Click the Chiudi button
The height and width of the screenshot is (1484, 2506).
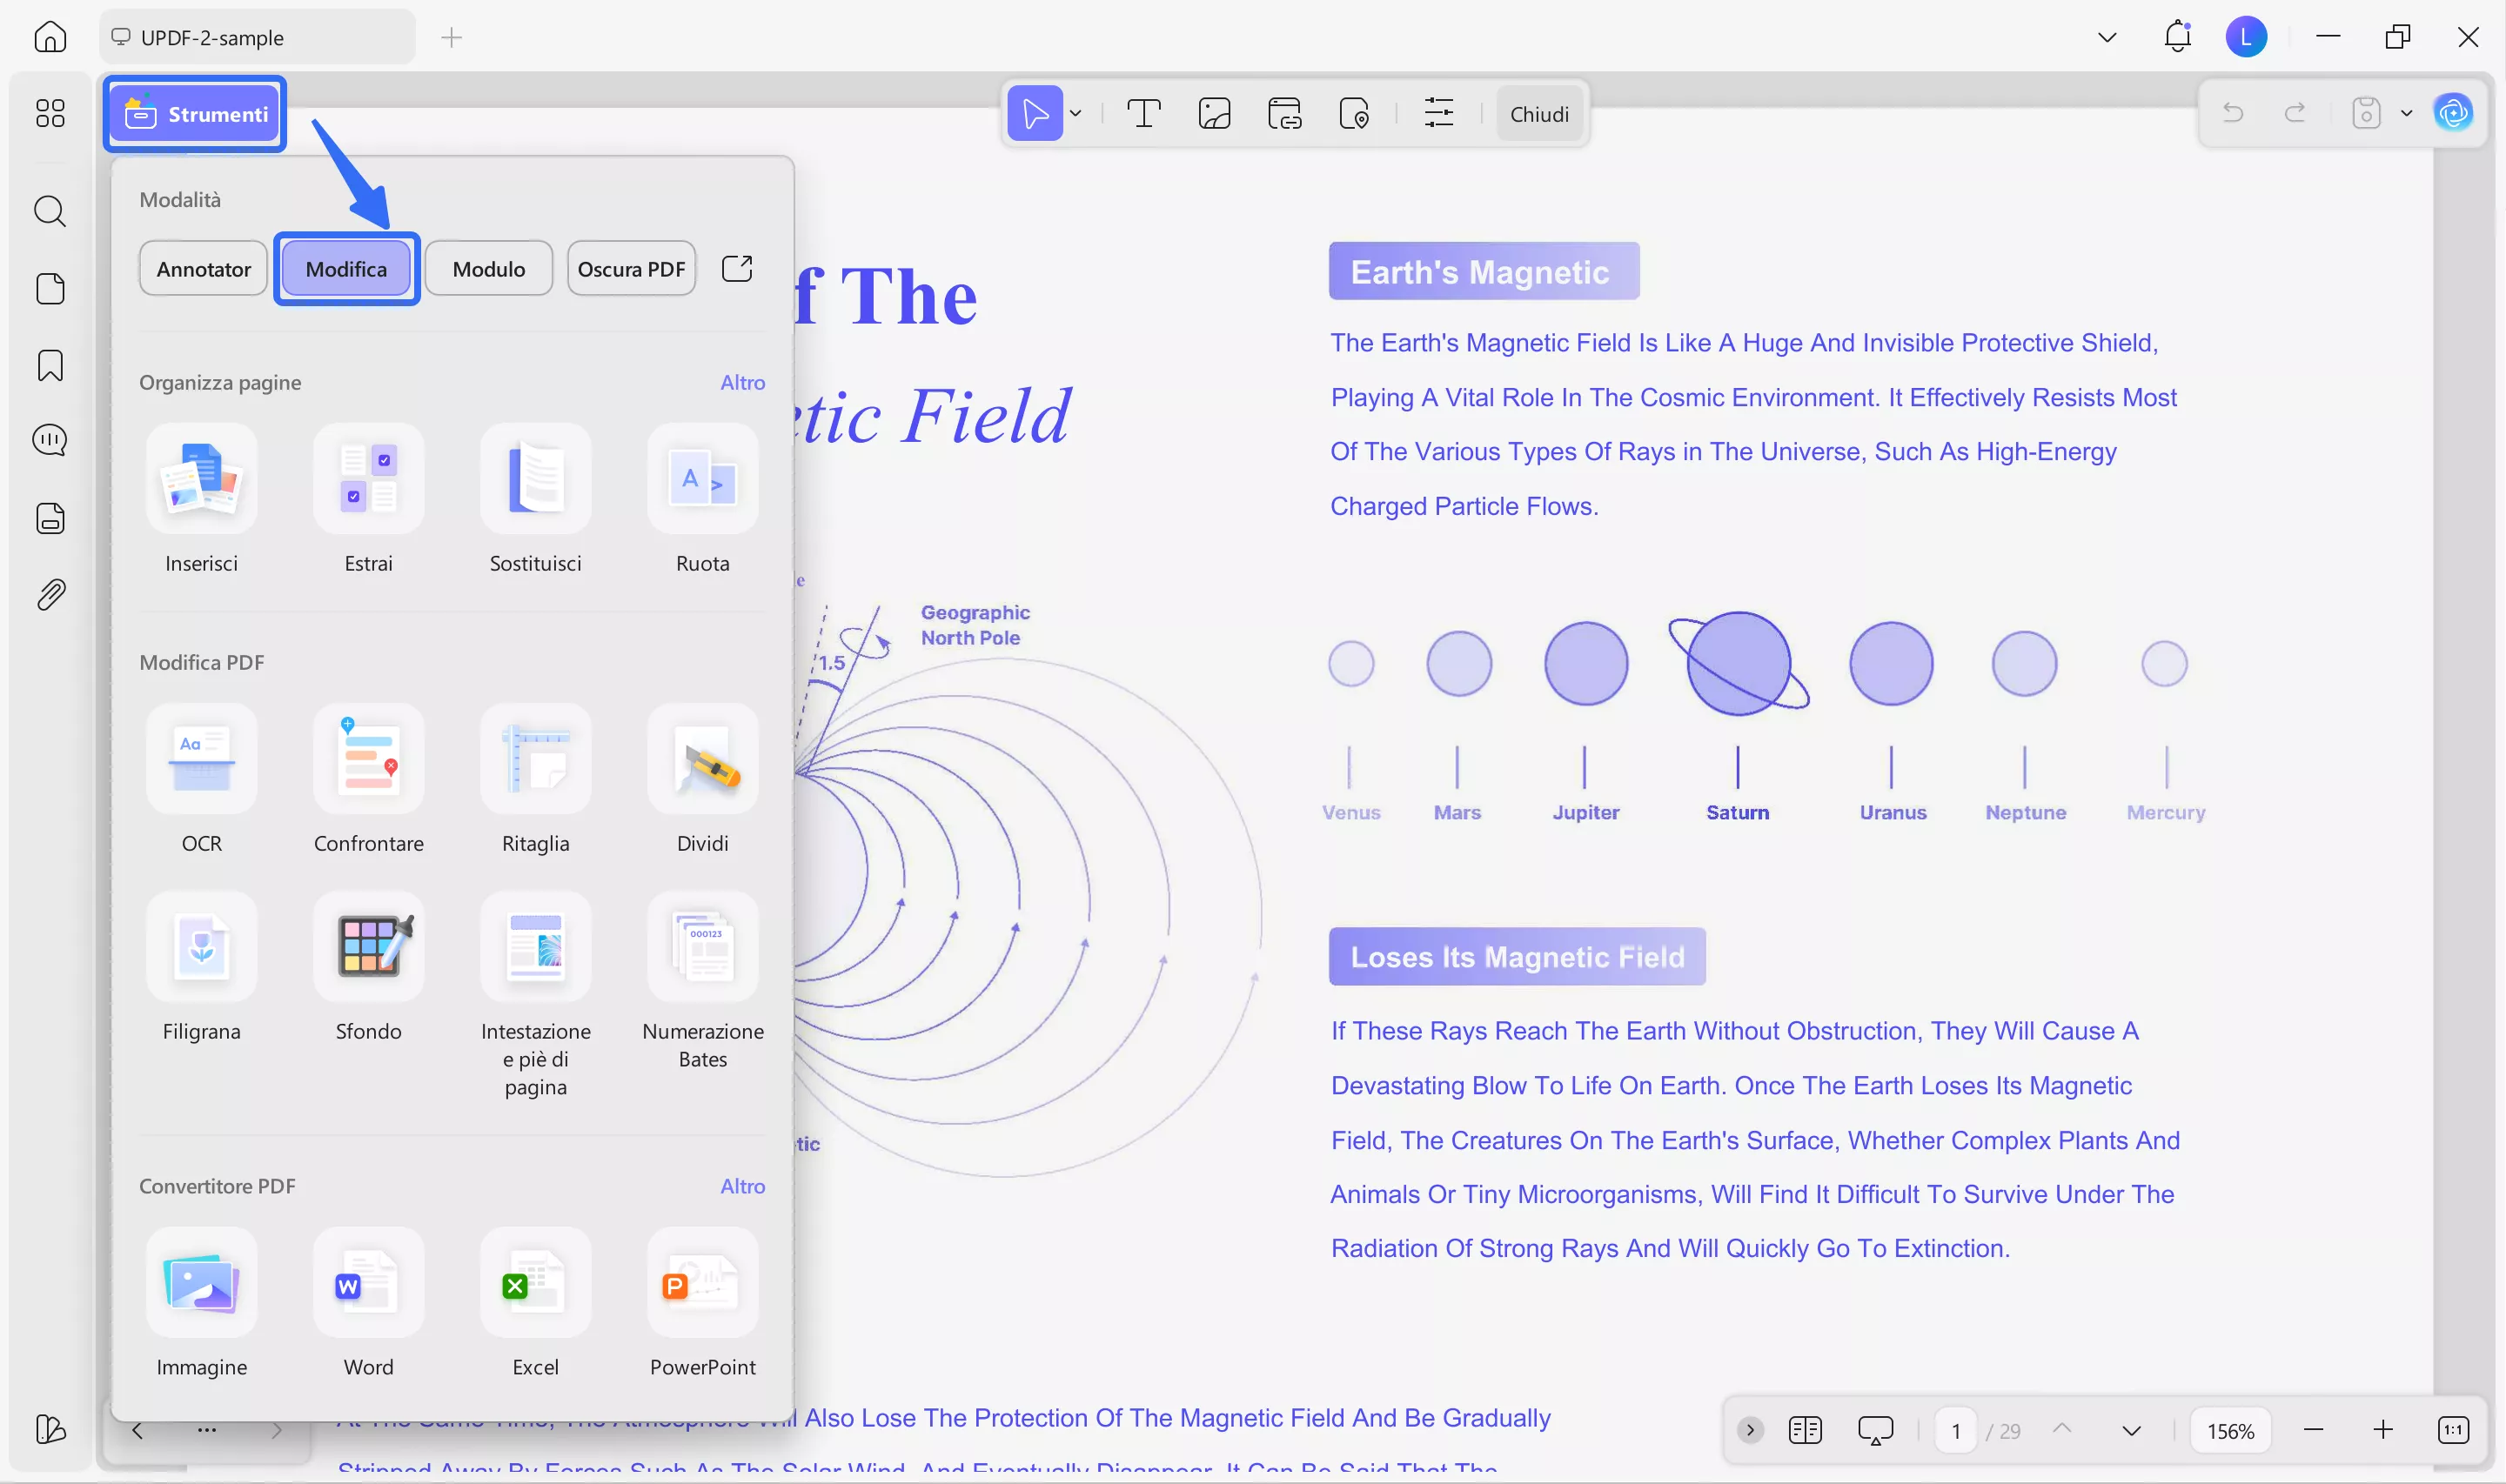pos(1539,113)
